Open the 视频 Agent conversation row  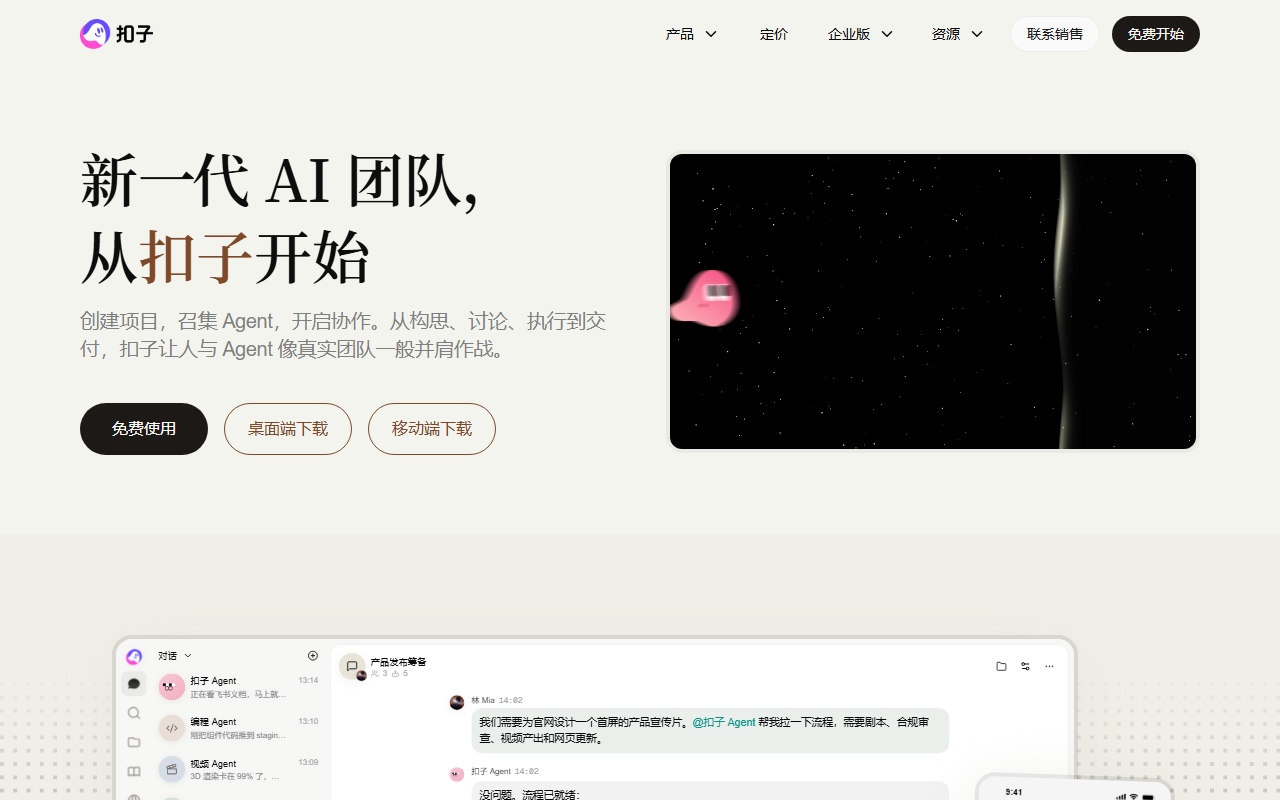pyautogui.click(x=238, y=769)
